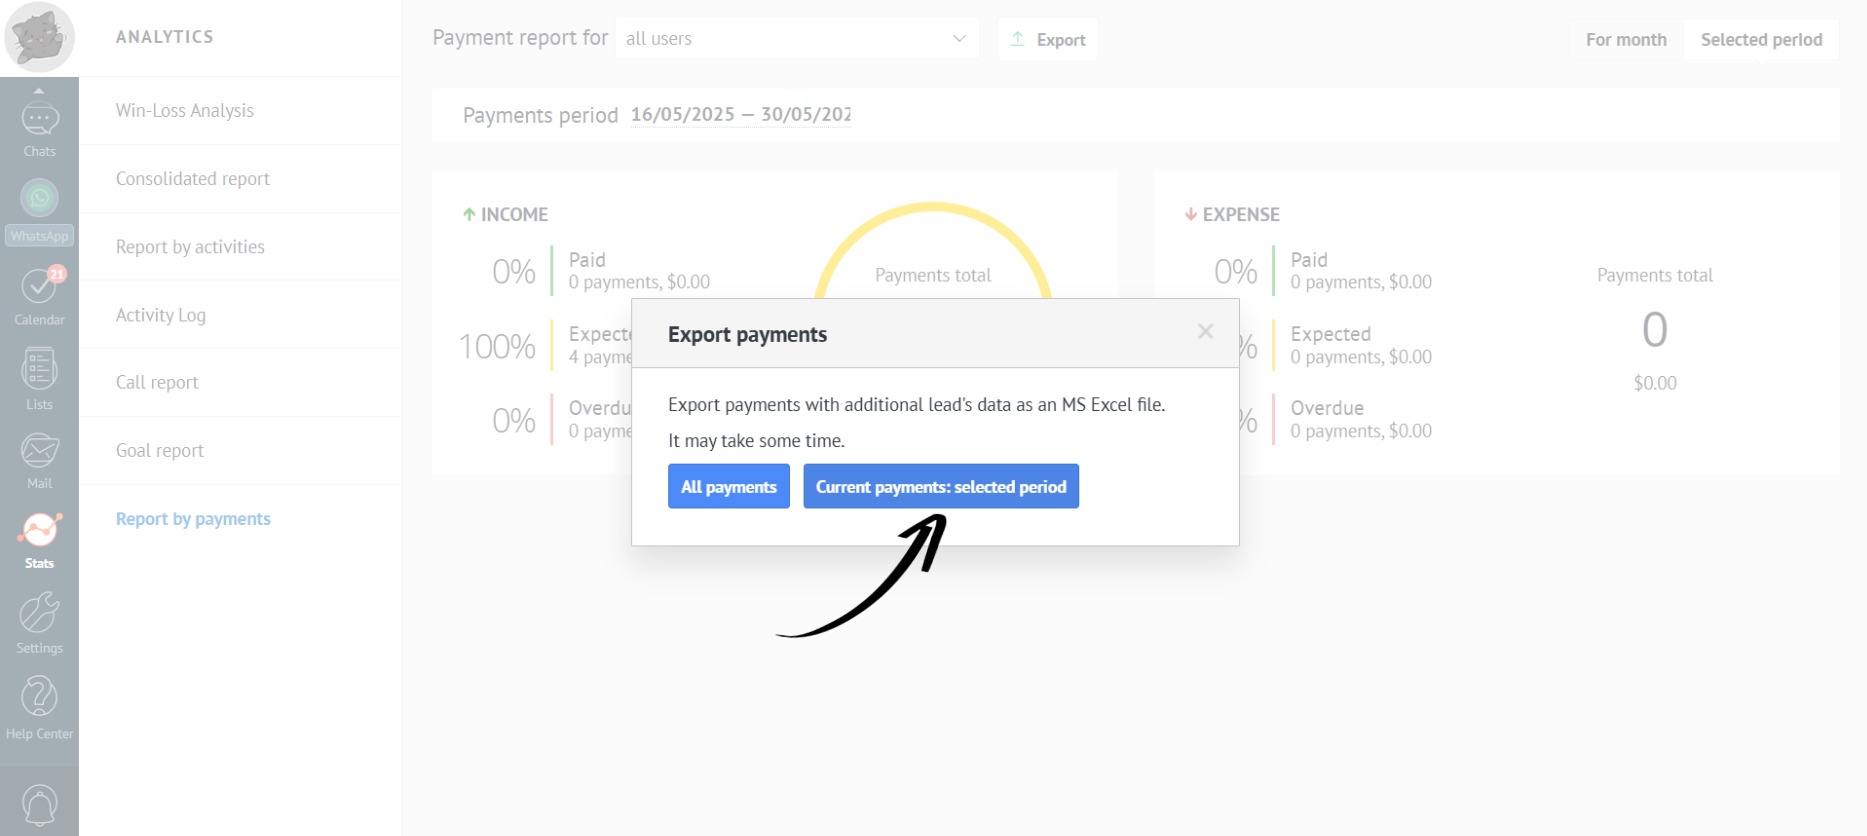The width and height of the screenshot is (1867, 836).
Task: Switch to the For month tab
Action: 1625,40
